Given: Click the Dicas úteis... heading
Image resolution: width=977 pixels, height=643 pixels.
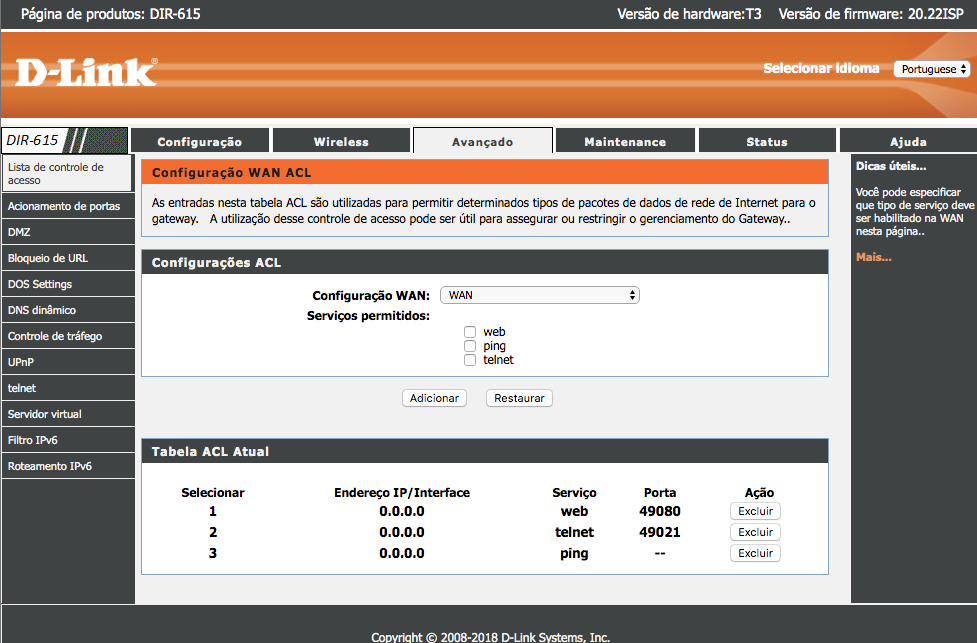Looking at the screenshot, I should click(891, 166).
